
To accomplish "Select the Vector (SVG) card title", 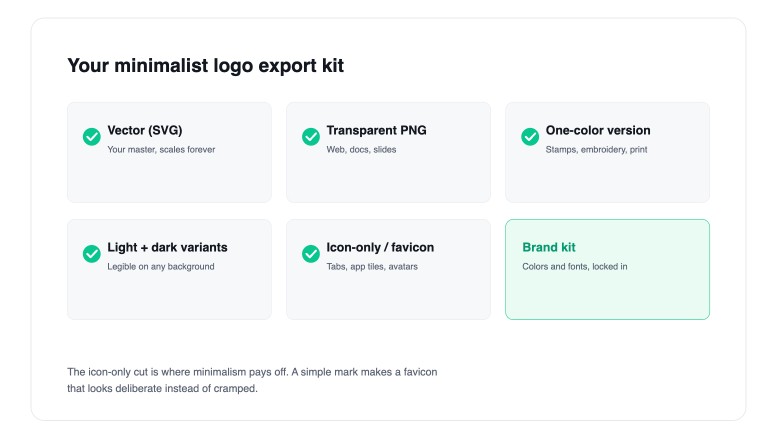I will pos(145,130).
